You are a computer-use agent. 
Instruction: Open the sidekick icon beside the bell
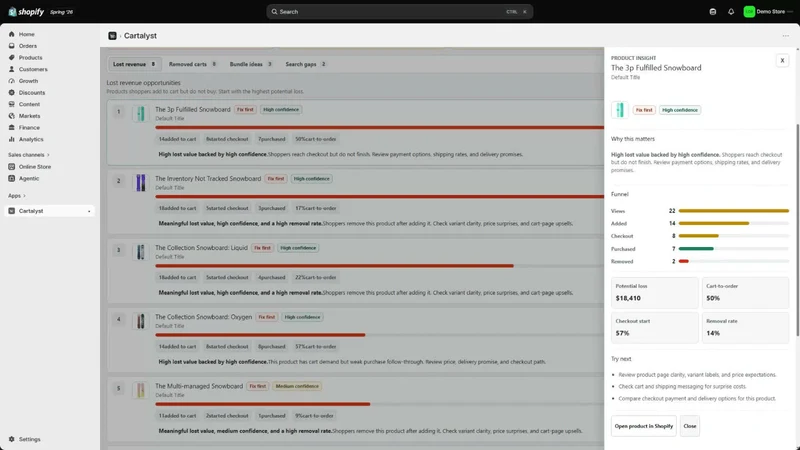coord(713,12)
